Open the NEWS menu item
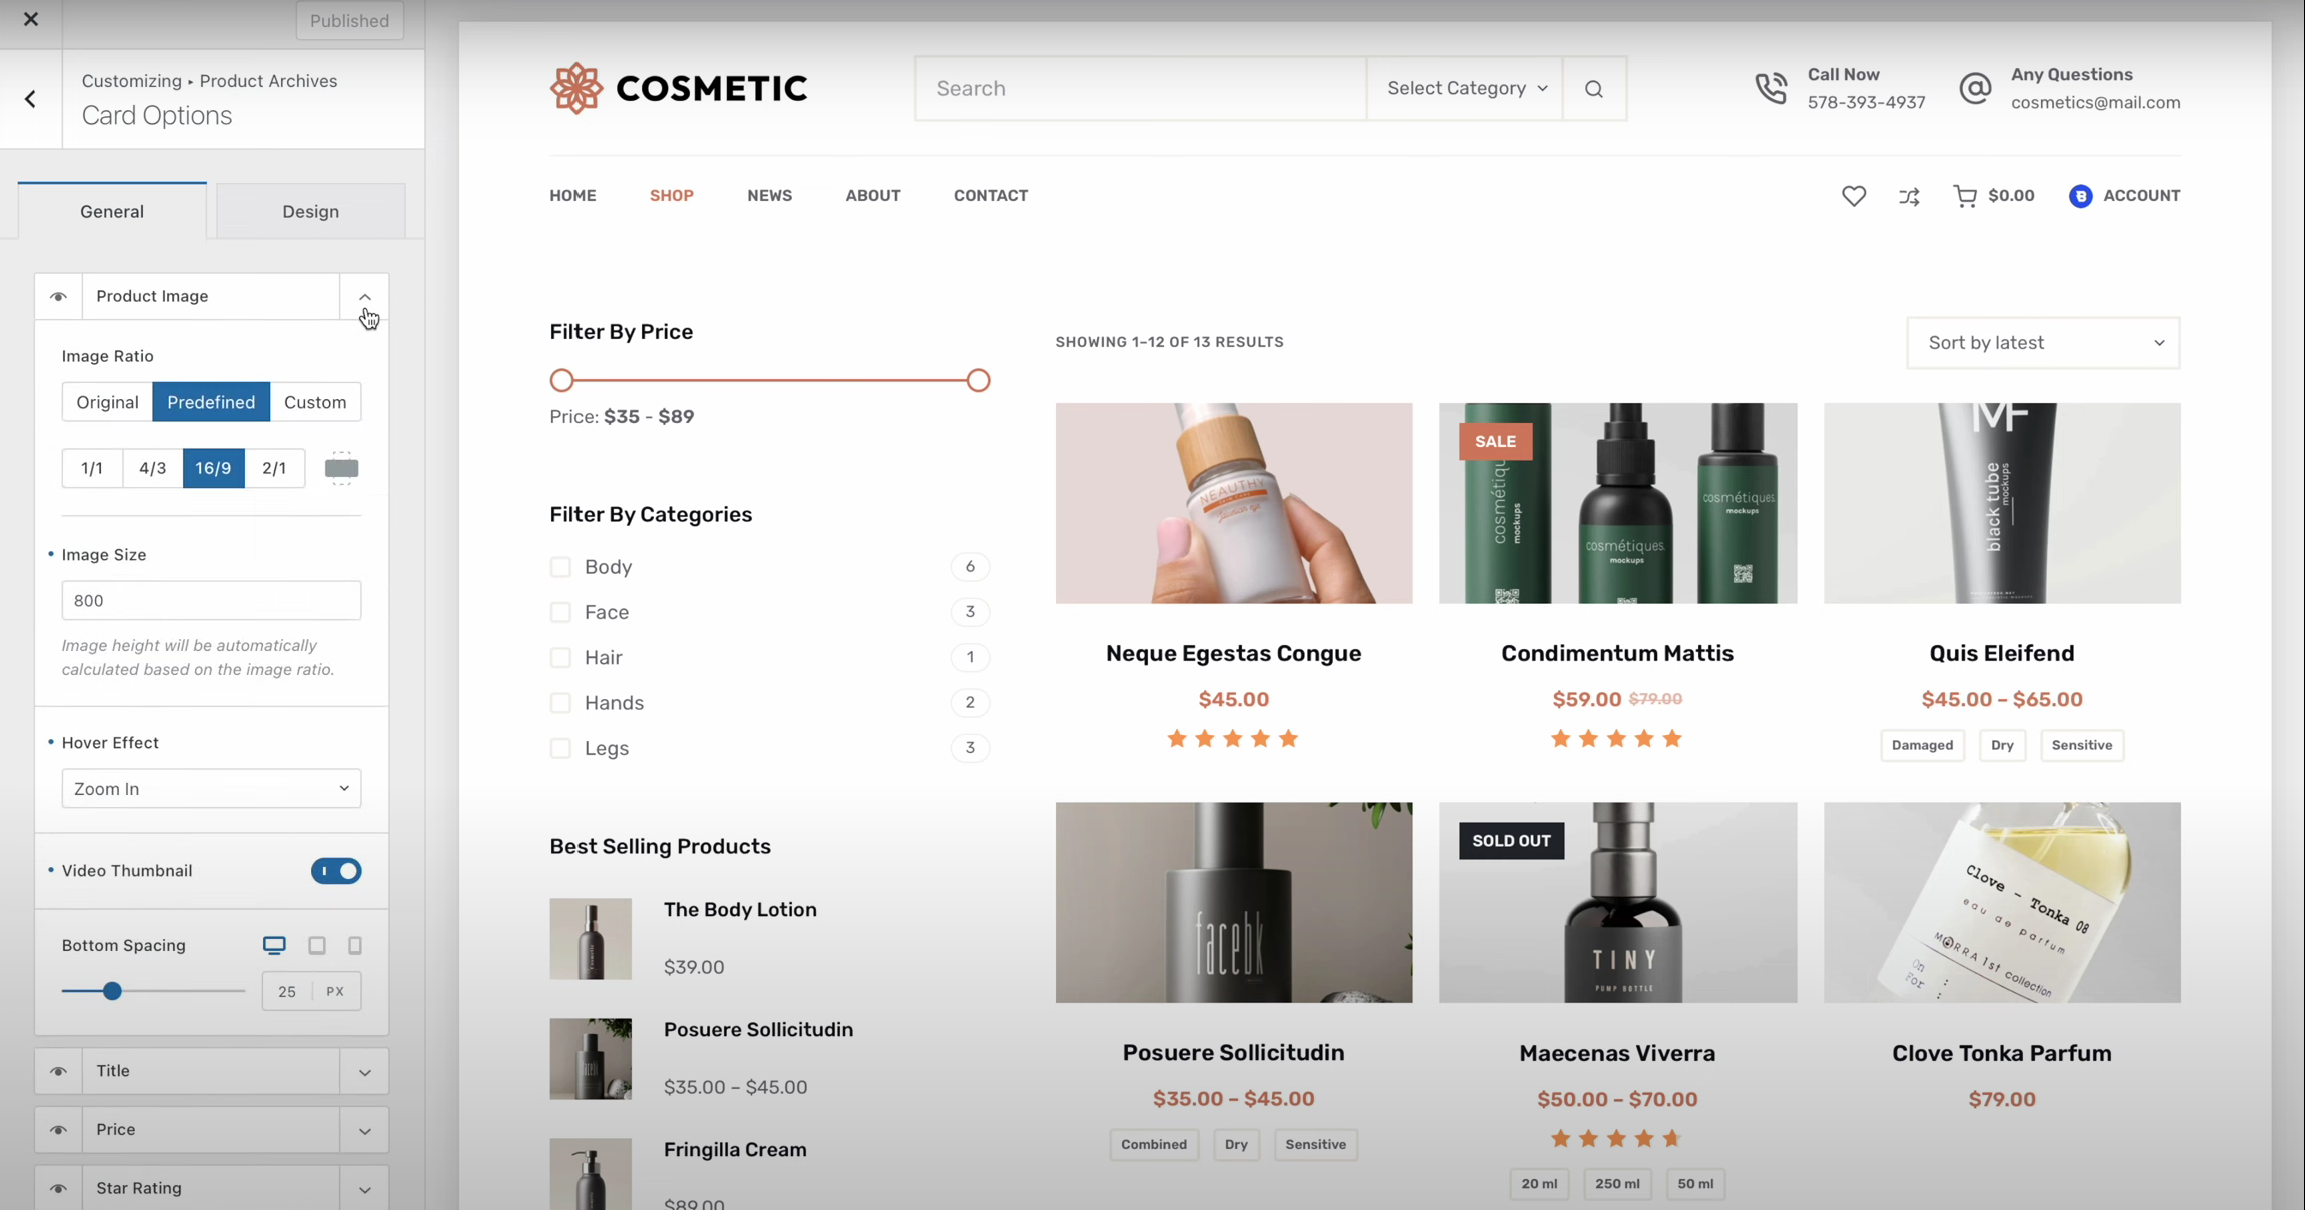Viewport: 2305px width, 1210px height. tap(769, 196)
